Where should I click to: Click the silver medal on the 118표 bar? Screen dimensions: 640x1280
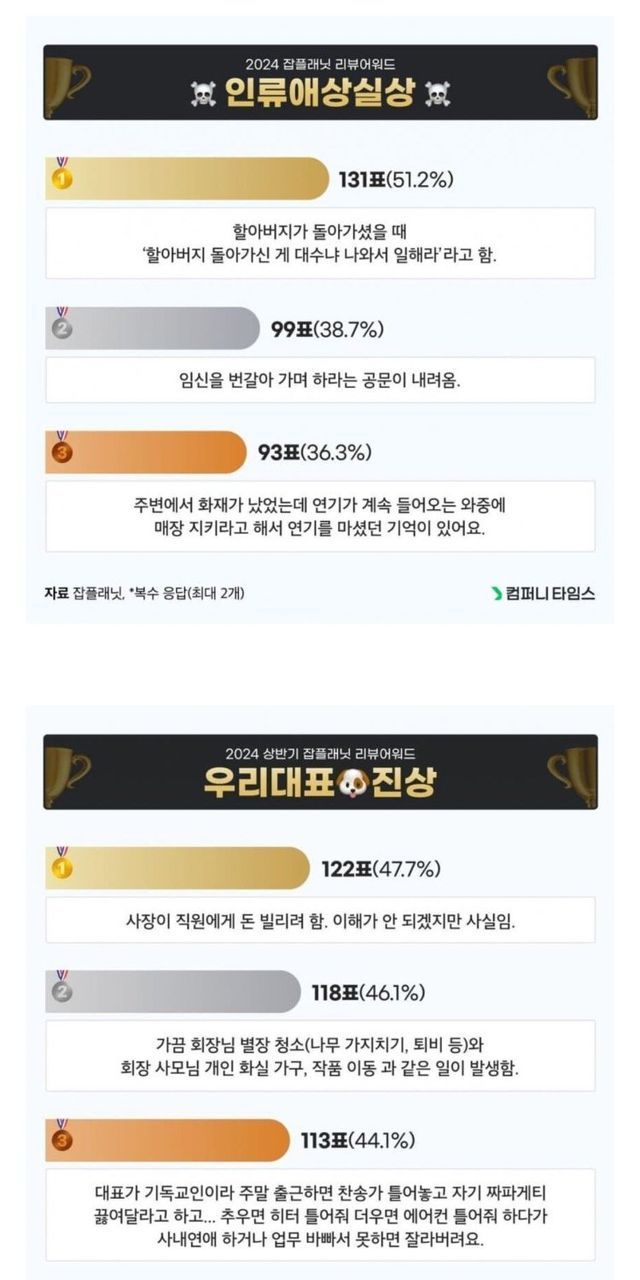coord(62,991)
